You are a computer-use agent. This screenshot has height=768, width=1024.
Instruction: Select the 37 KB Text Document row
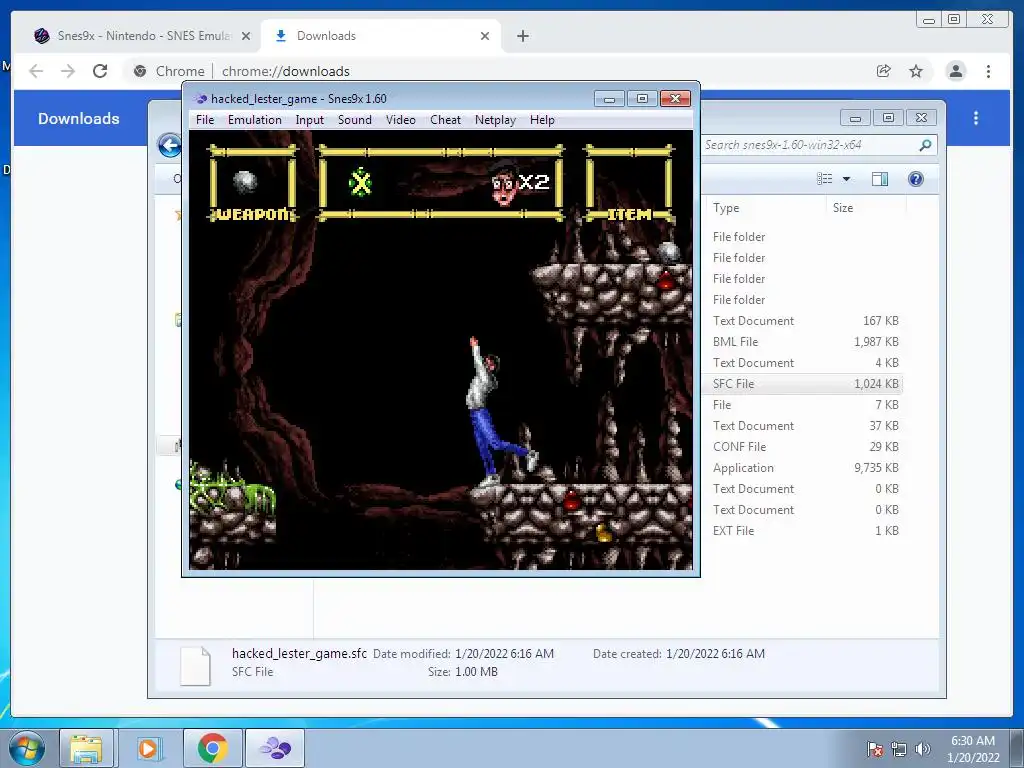click(805, 426)
